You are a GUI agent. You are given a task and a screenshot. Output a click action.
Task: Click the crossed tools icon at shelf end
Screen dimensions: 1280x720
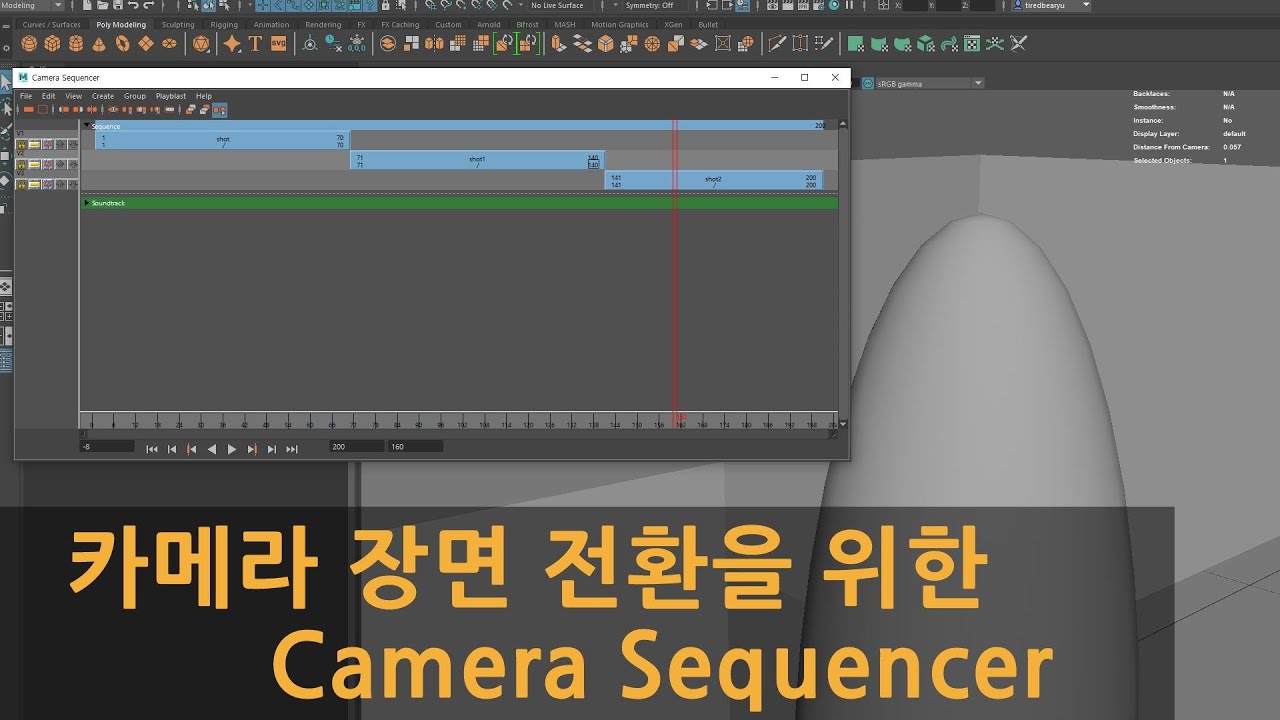coord(1019,44)
